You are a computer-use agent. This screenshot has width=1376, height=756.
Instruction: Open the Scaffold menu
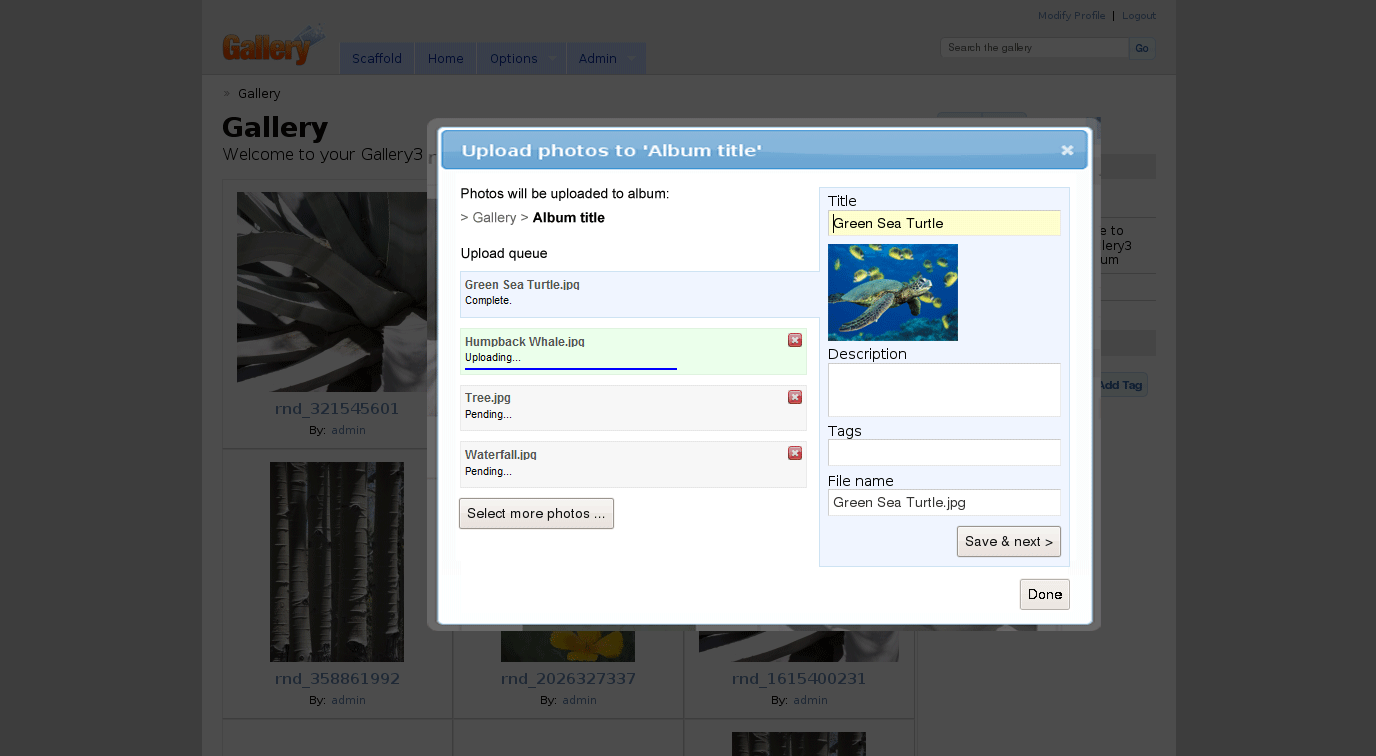click(377, 58)
